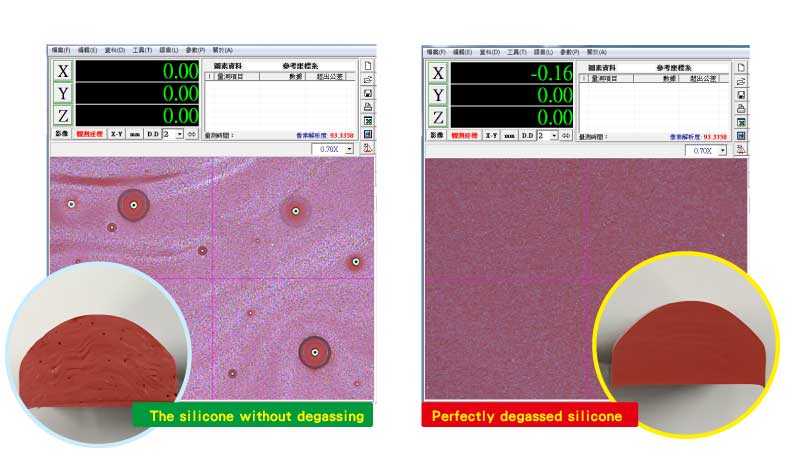Open the 0.70X magnification dropdown in right window
The height and width of the screenshot is (450, 800).
pos(723,150)
